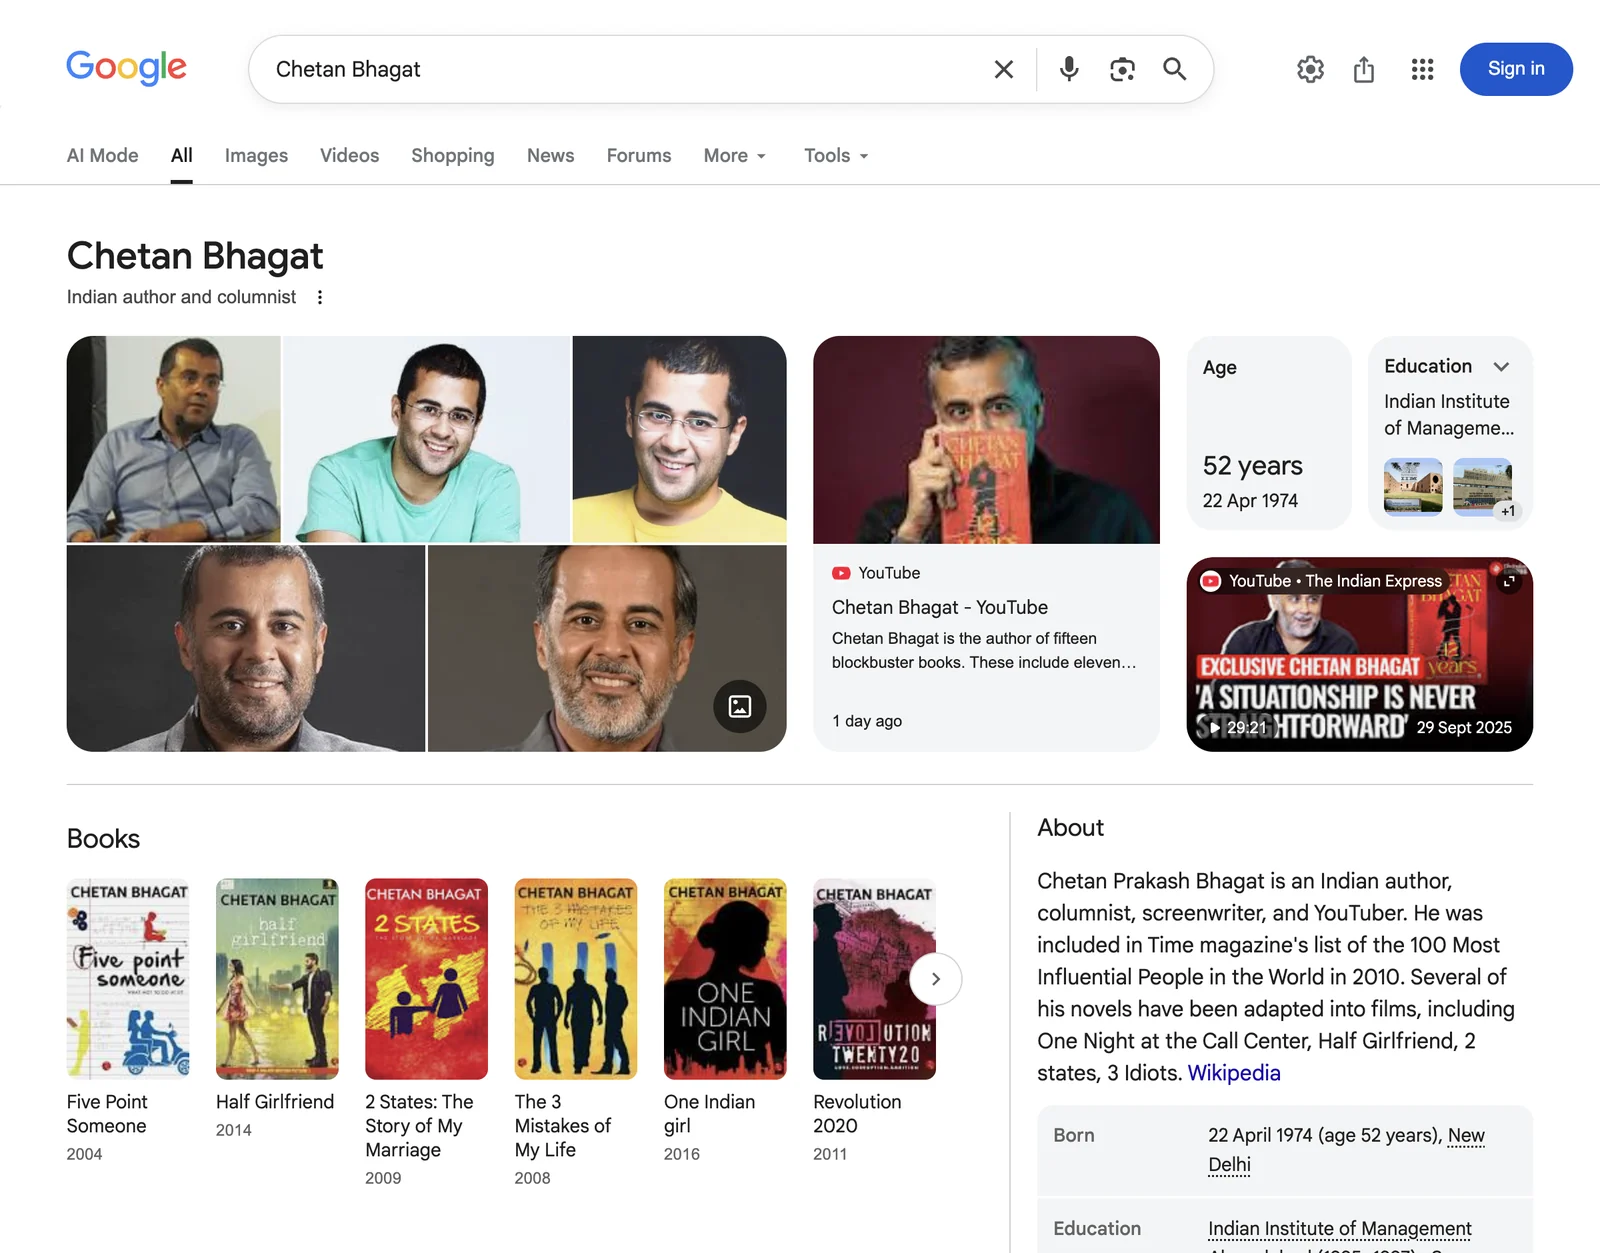This screenshot has width=1600, height=1253.
Task: Play the Indian Express video with 29:21 duration
Action: click(1360, 654)
